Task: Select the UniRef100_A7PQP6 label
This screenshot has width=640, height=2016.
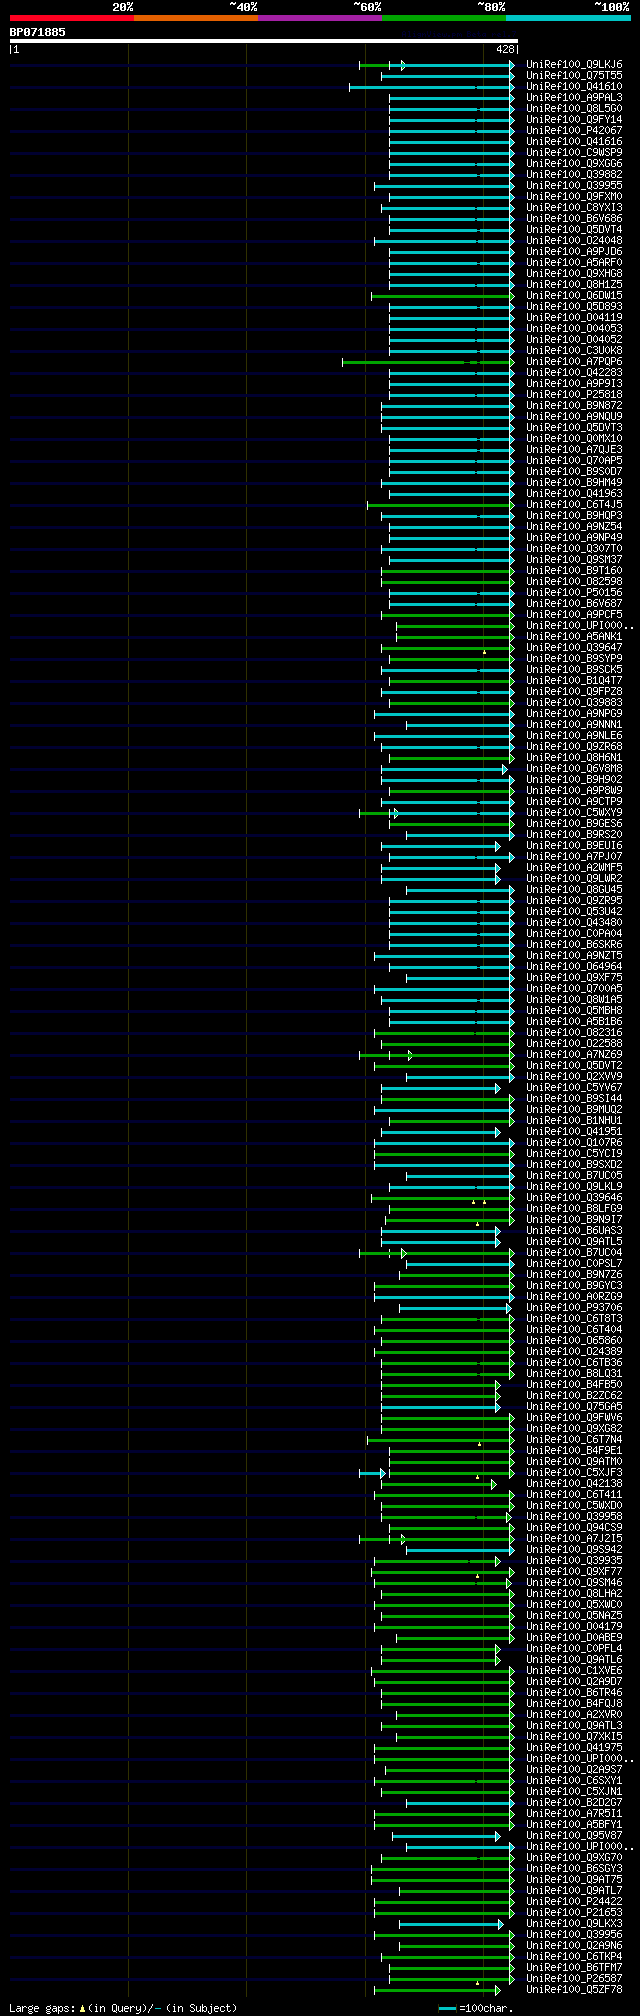Action: point(574,361)
